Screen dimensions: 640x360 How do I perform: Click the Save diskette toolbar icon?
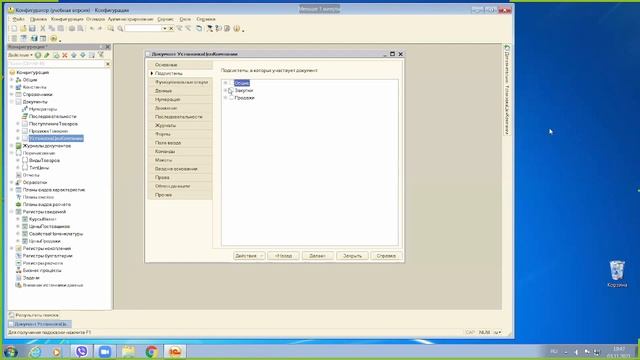[32, 29]
